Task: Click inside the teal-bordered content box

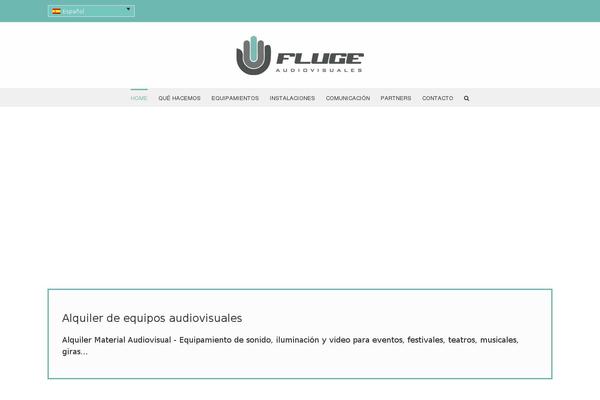Action: tap(300, 367)
